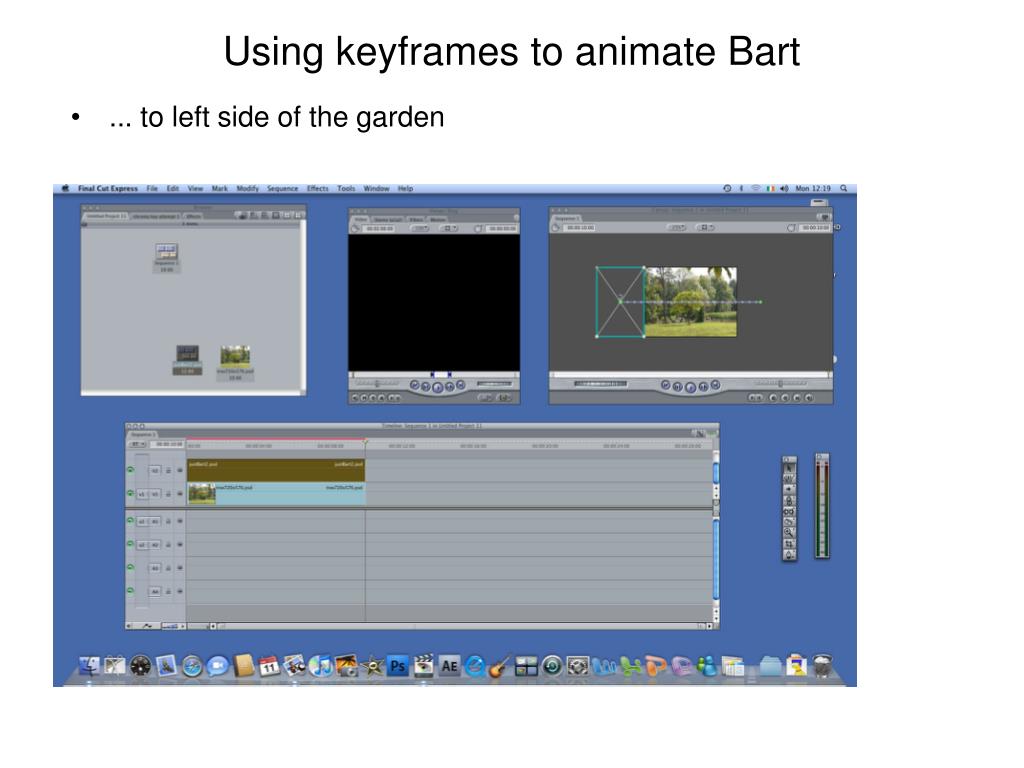The height and width of the screenshot is (768, 1024).
Task: Open the Modify menu
Action: click(x=248, y=188)
